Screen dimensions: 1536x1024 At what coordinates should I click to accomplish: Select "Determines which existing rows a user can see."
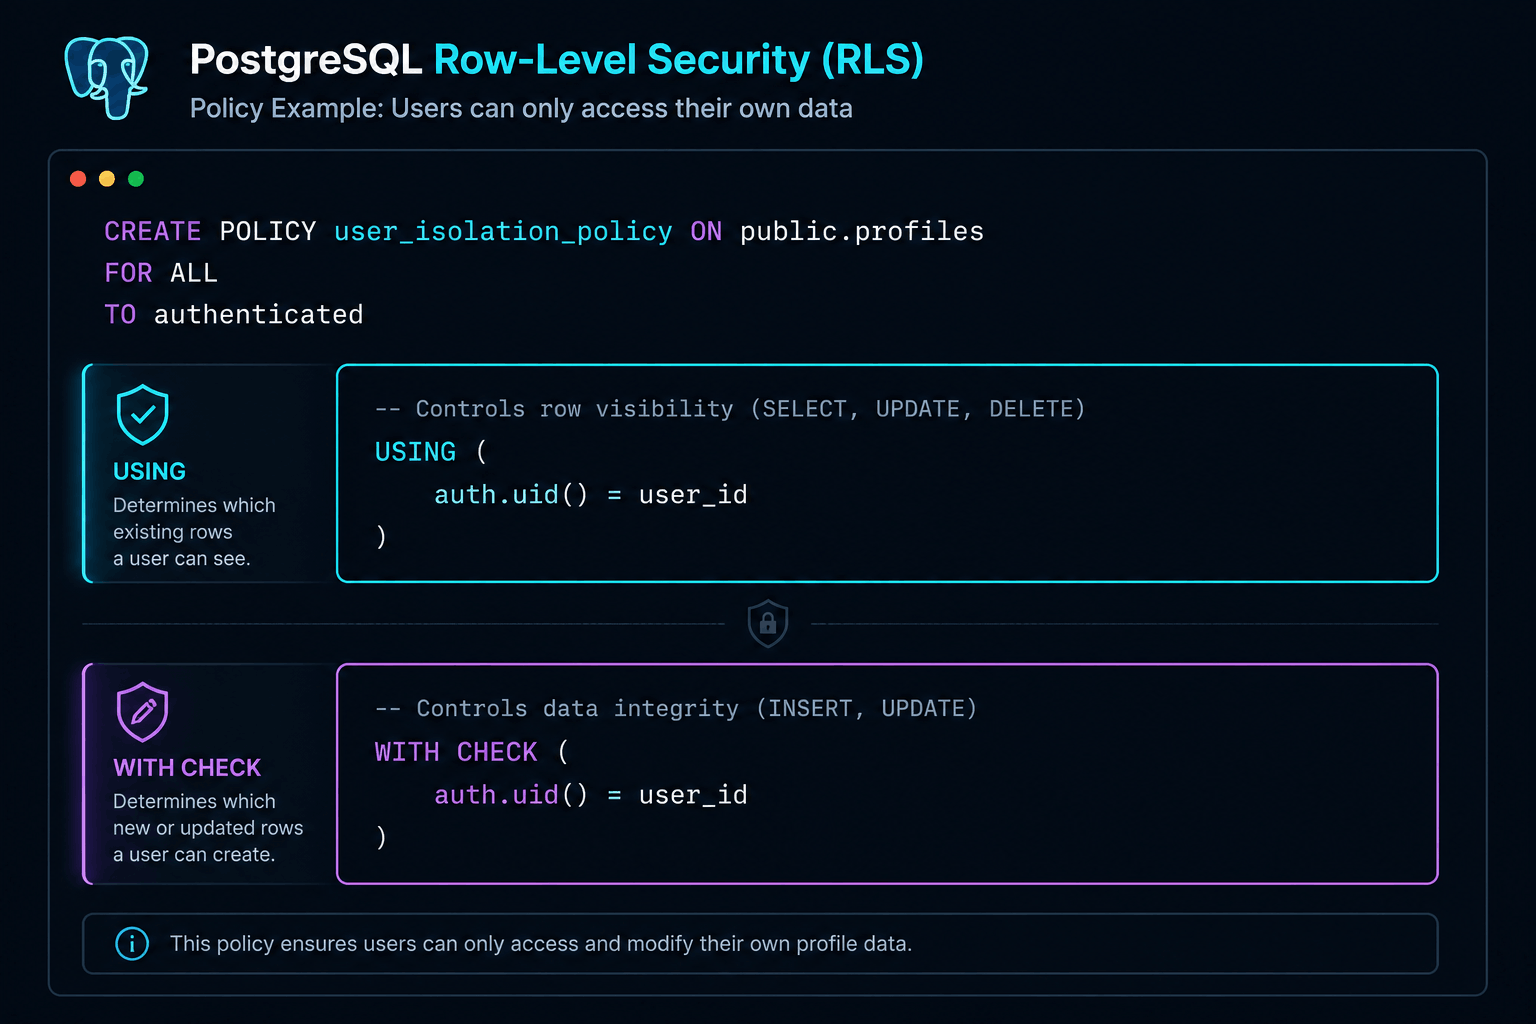(194, 532)
